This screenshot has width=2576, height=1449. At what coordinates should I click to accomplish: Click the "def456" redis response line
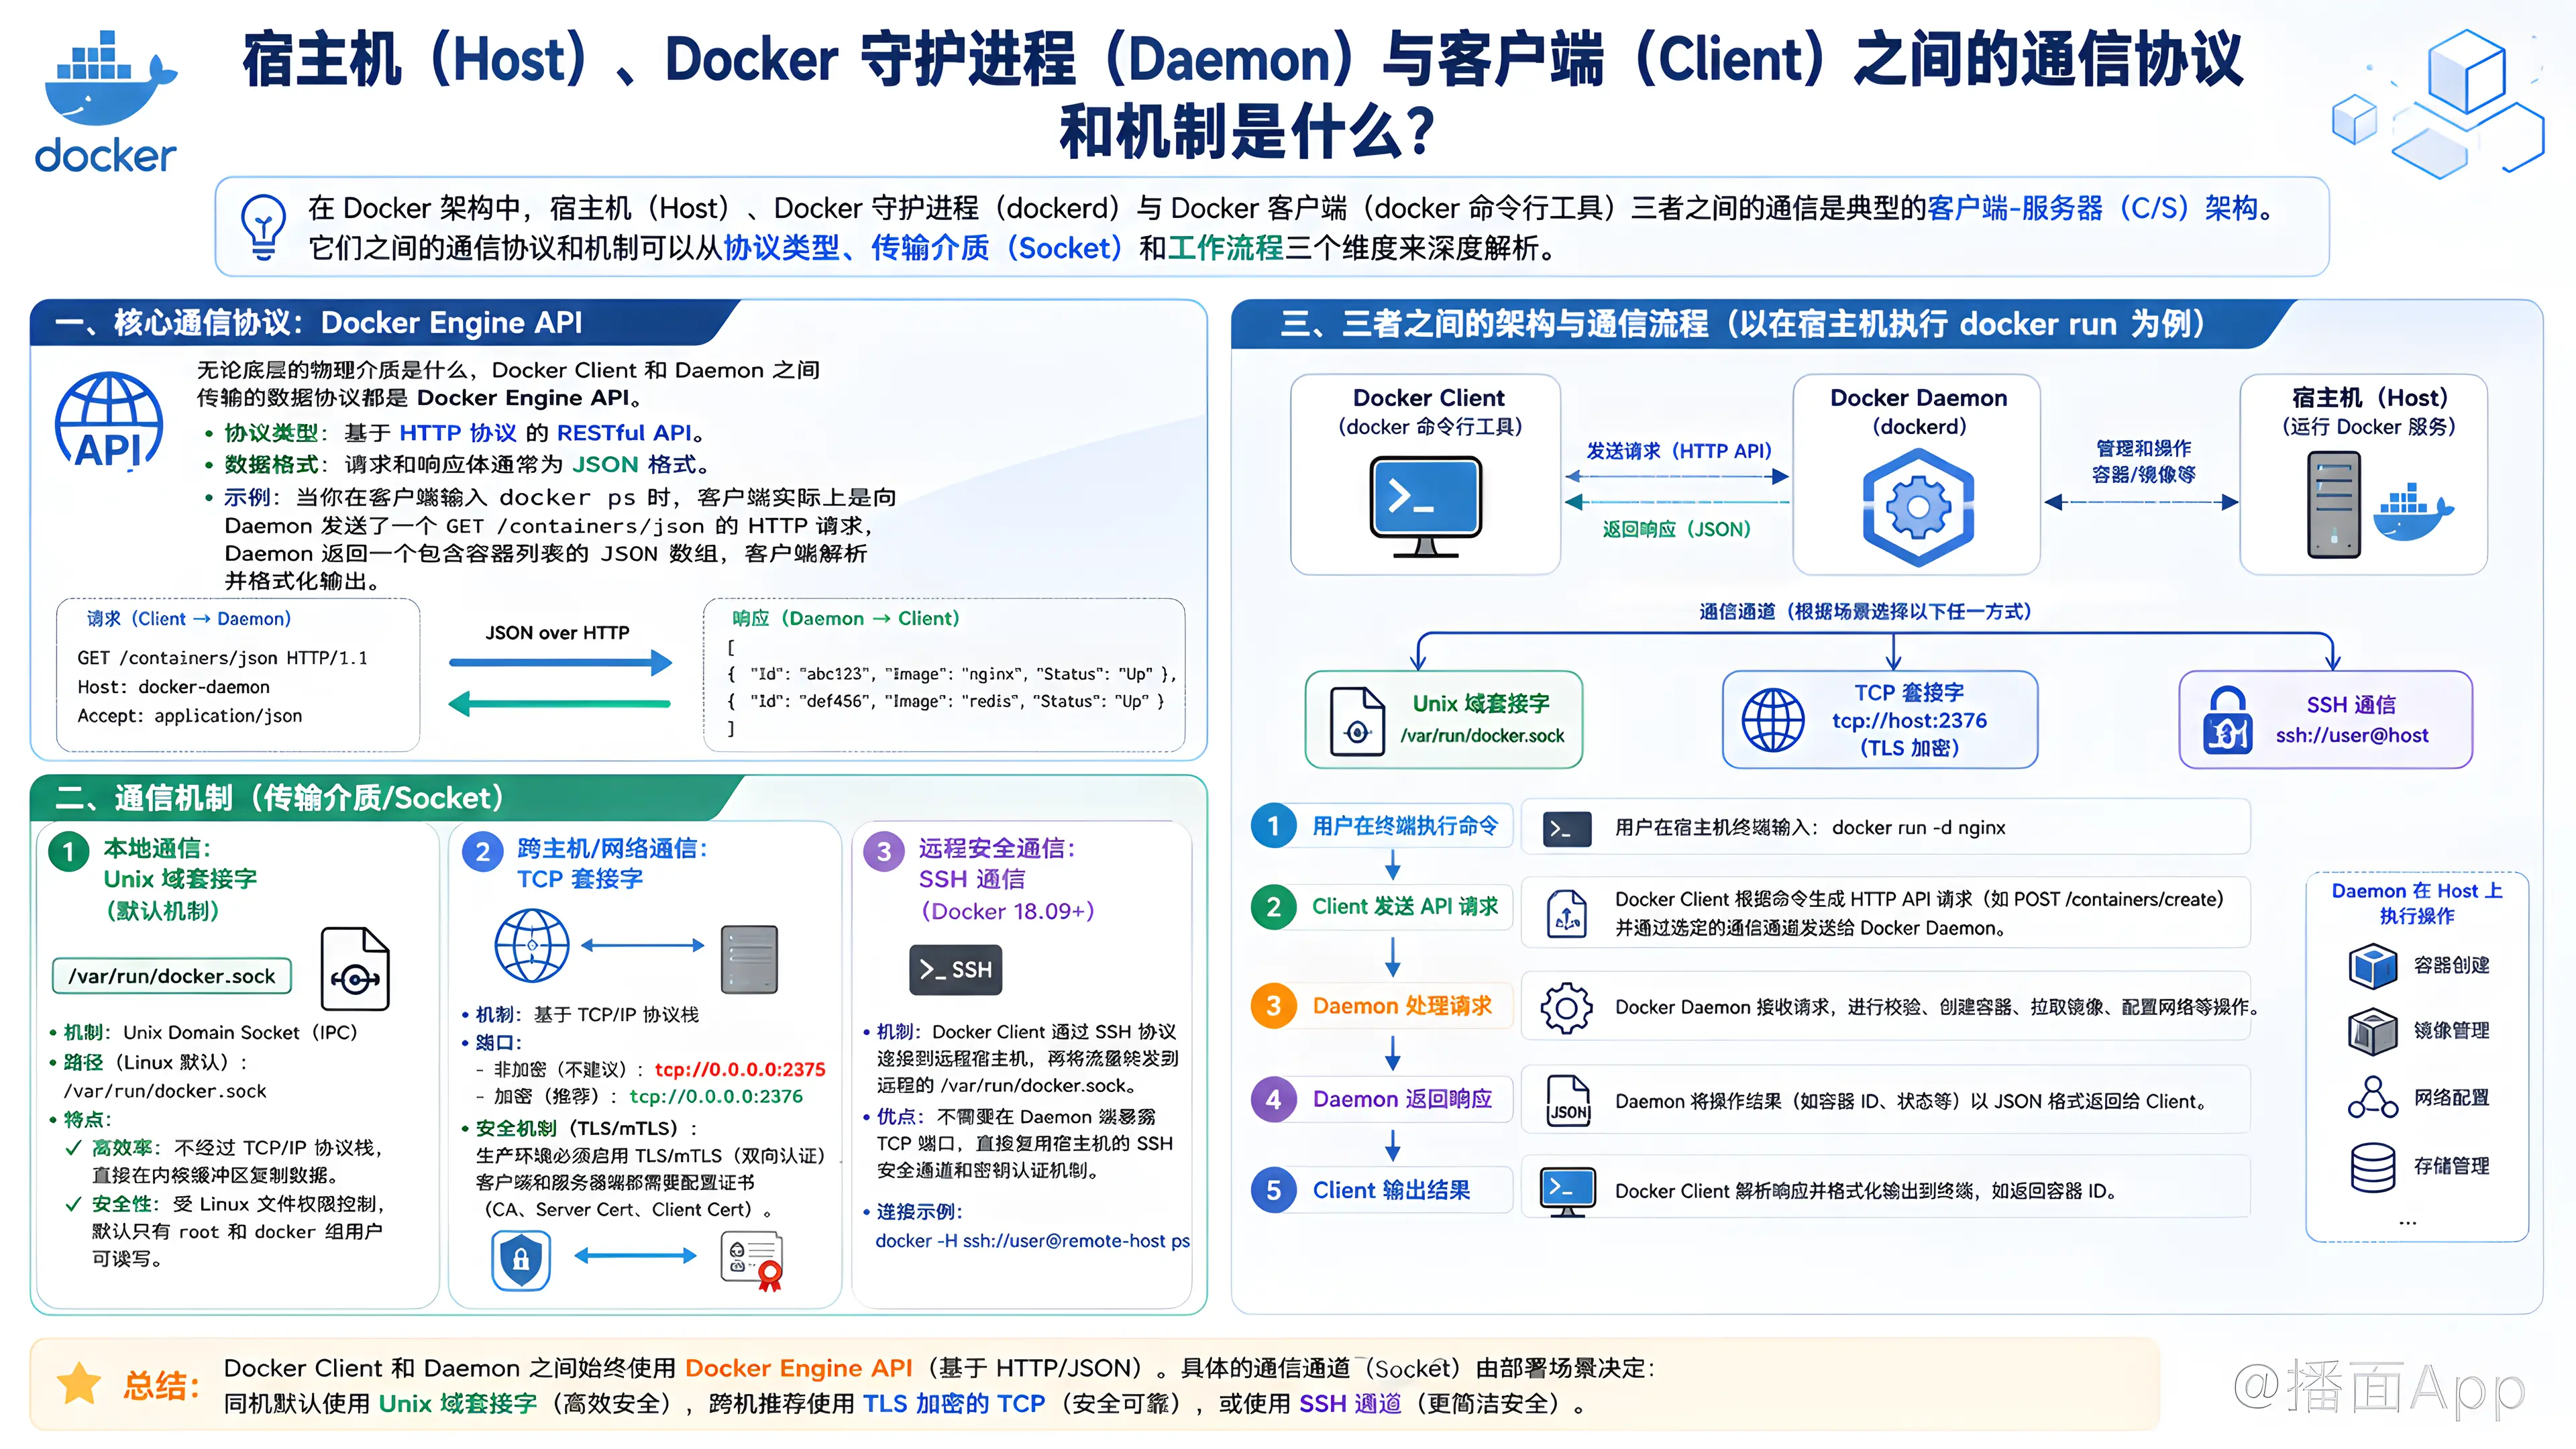click(x=946, y=701)
